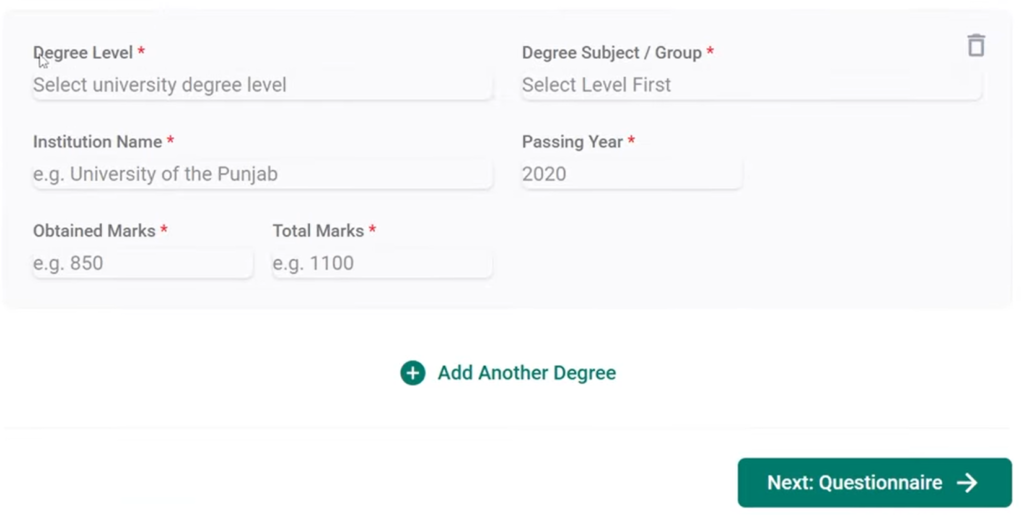Delete this degree entry with trash icon
This screenshot has height=515, width=1024.
point(976,46)
